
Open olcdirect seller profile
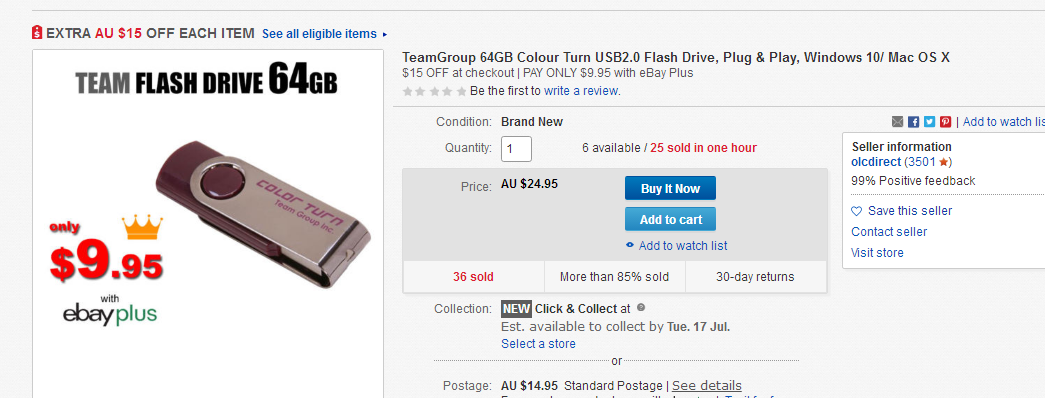click(x=876, y=162)
